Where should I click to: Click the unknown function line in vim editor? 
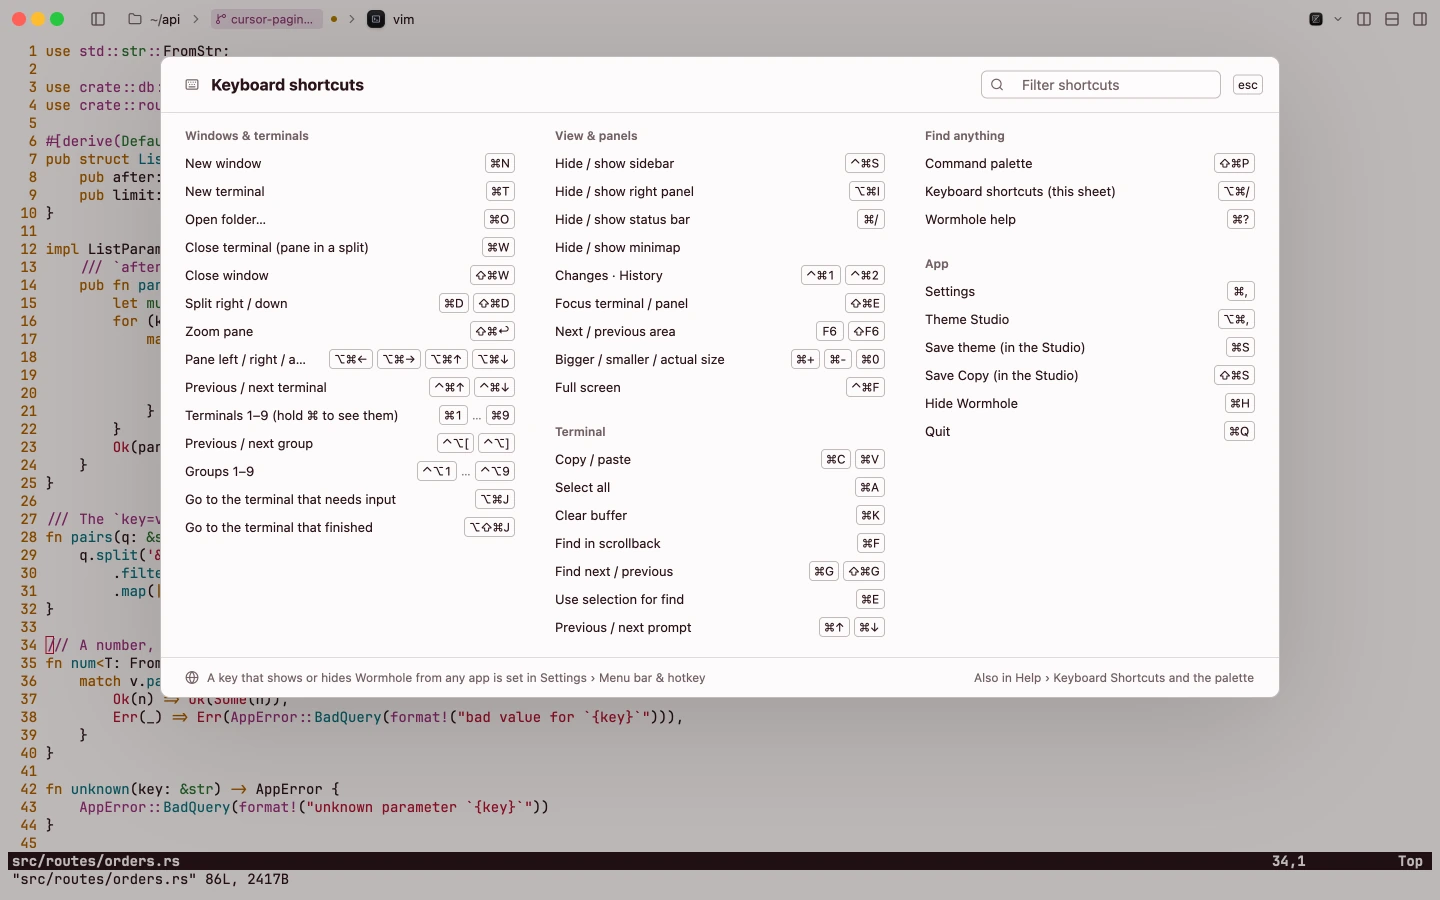coord(193,789)
